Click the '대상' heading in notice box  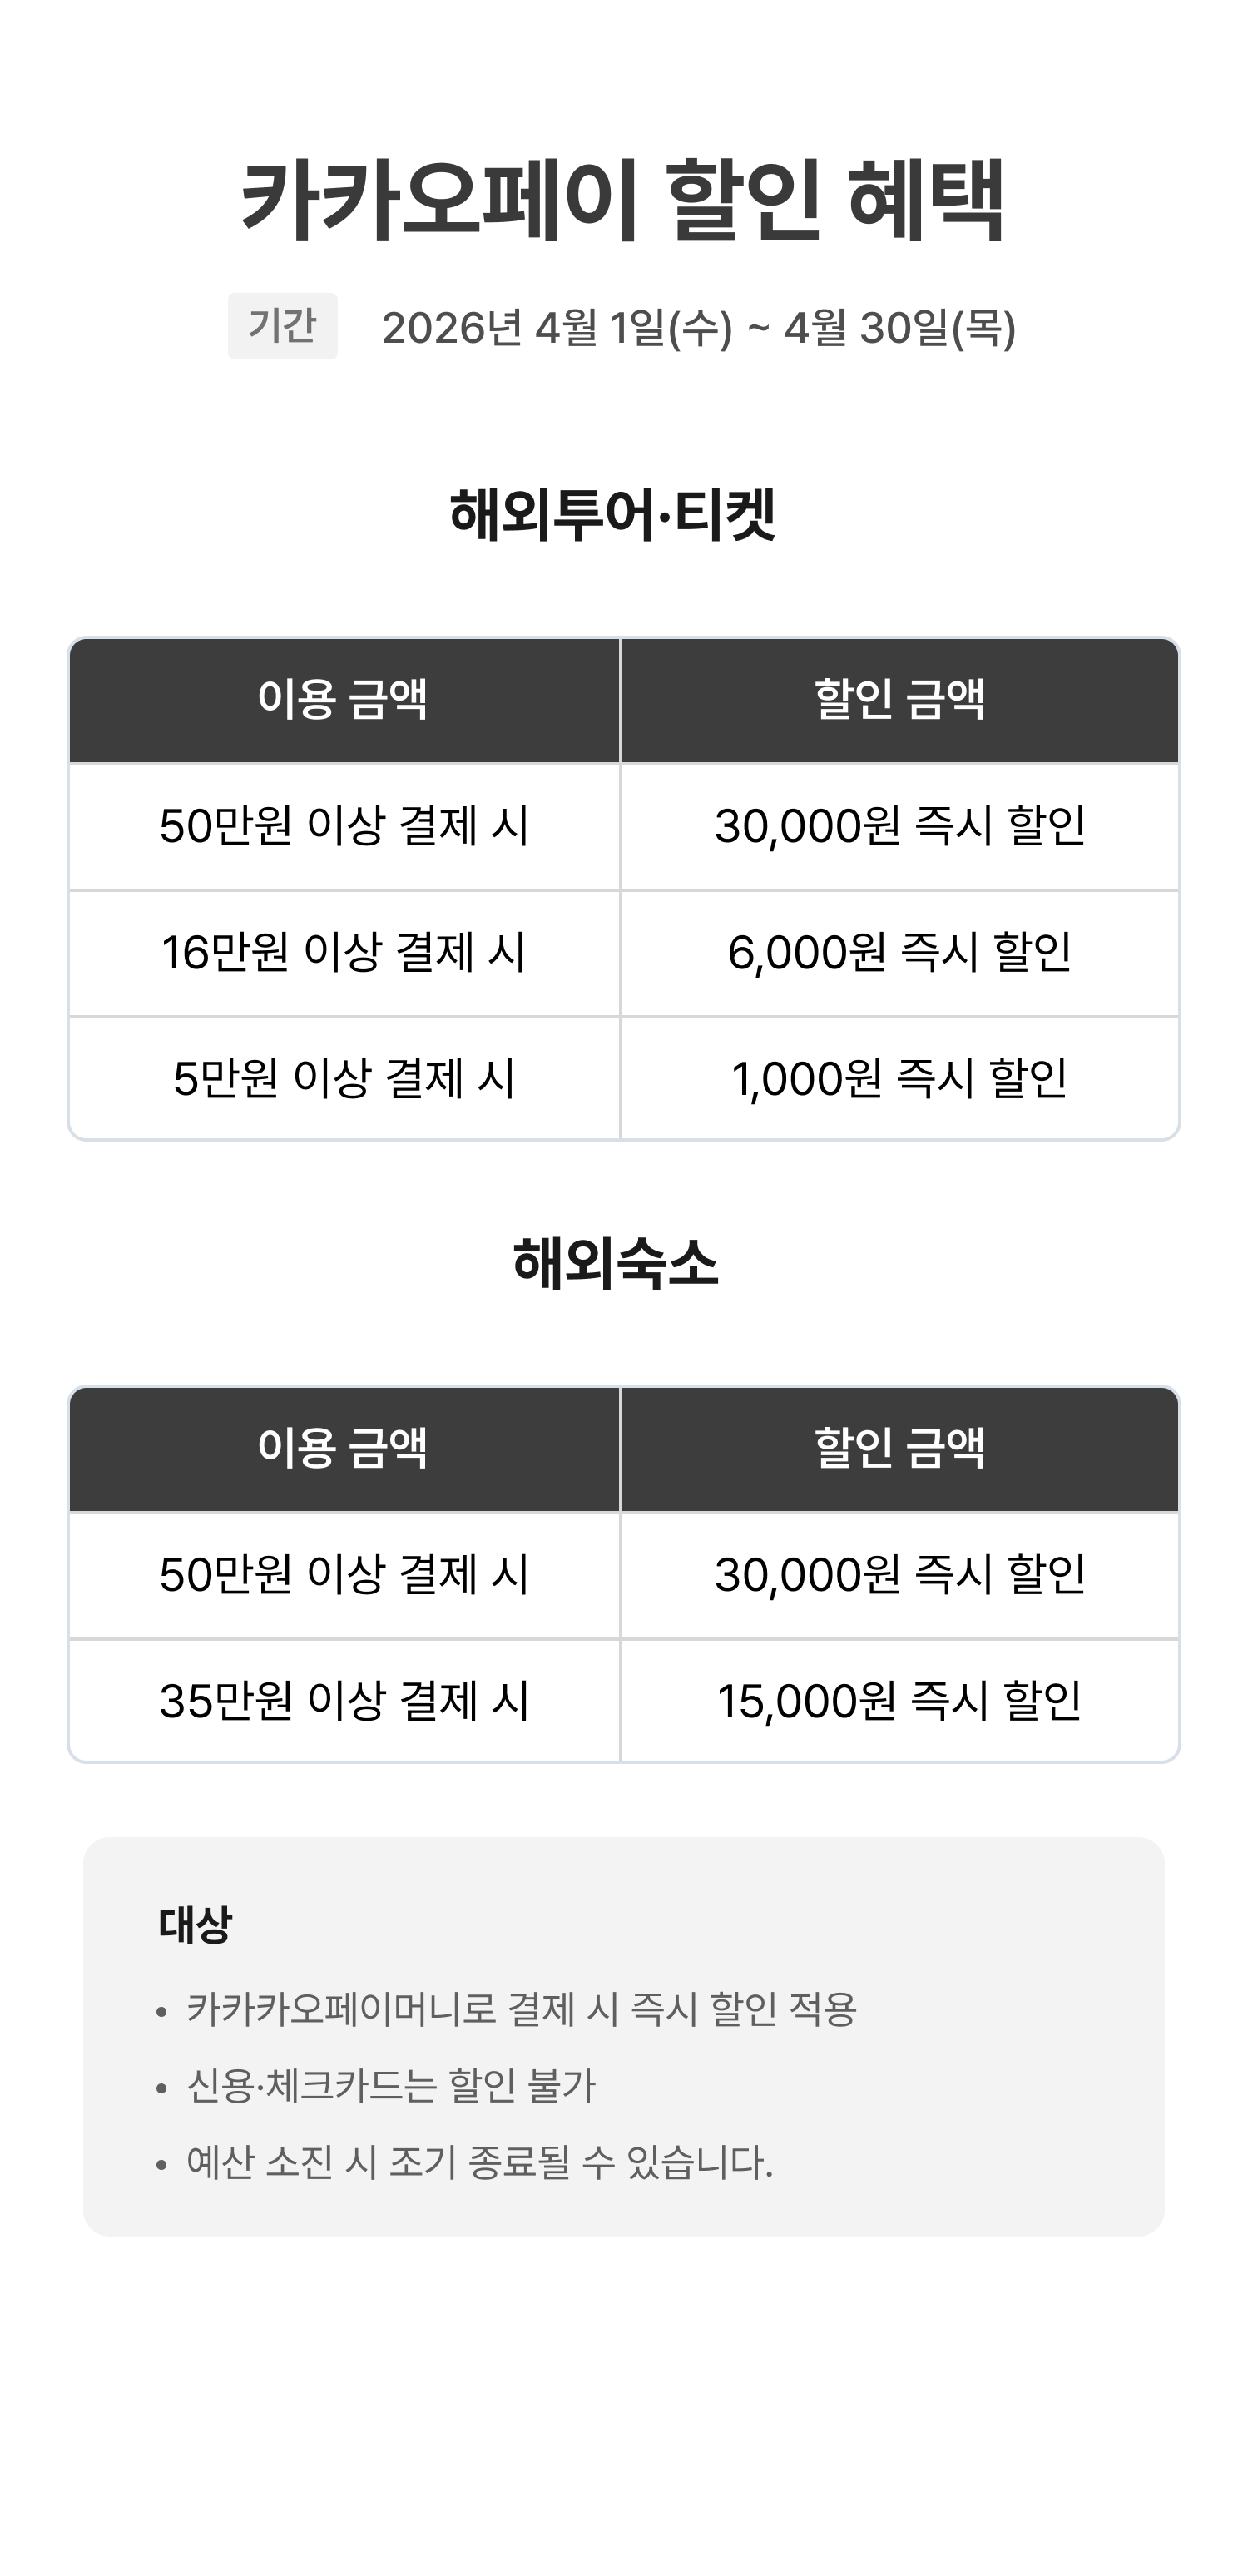pyautogui.click(x=195, y=1925)
